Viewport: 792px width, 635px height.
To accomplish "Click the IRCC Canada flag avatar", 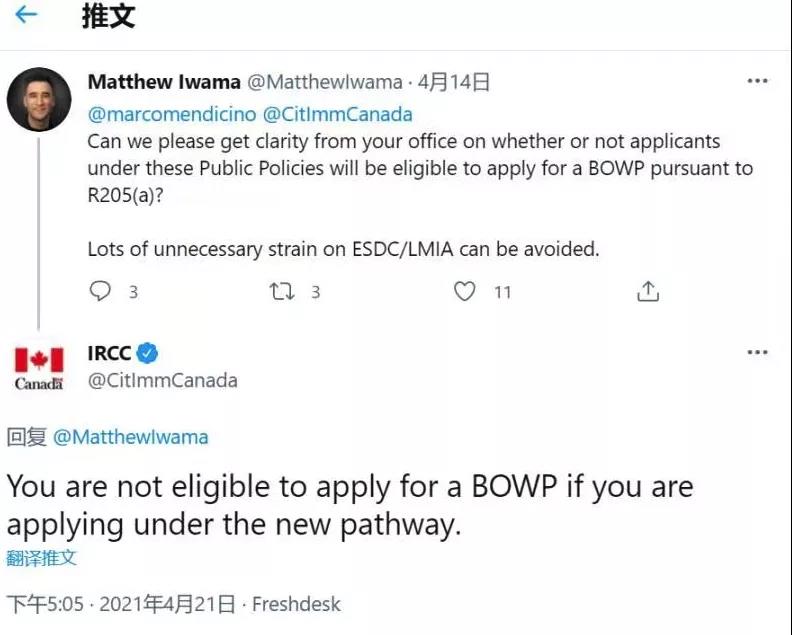I will tap(38, 367).
